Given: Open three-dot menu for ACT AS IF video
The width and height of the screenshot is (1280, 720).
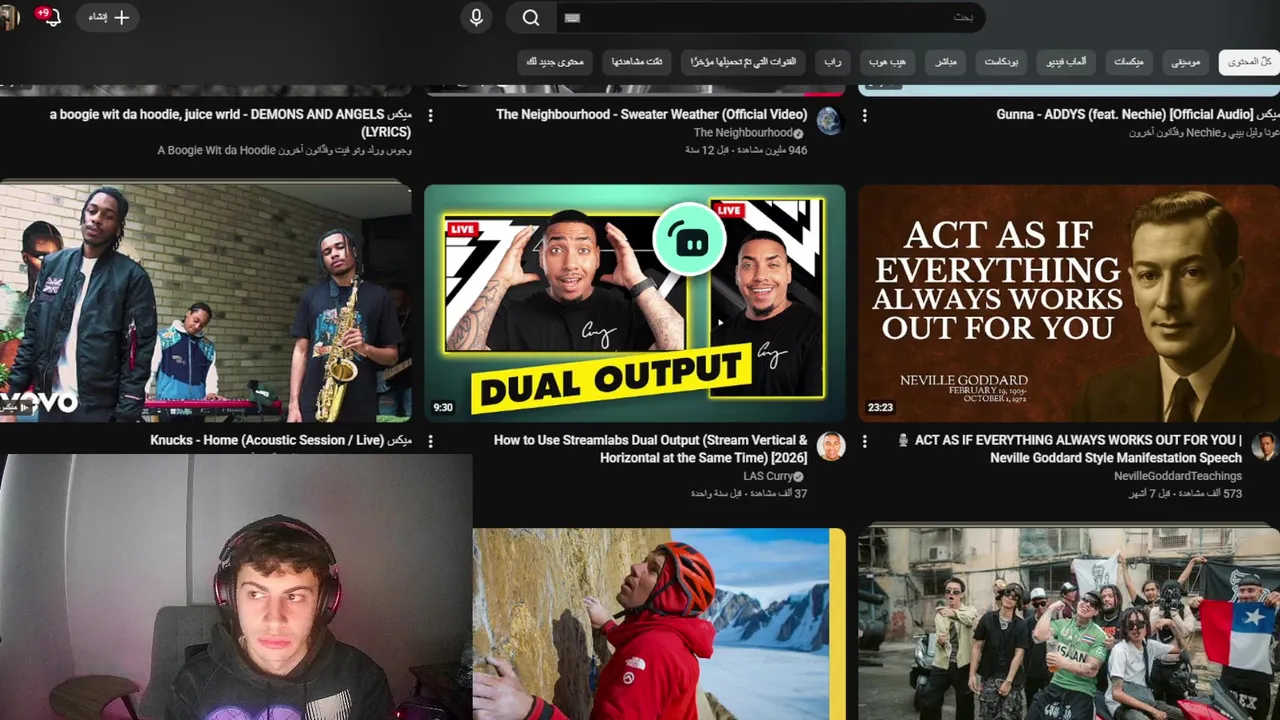Looking at the screenshot, I should [x=865, y=441].
